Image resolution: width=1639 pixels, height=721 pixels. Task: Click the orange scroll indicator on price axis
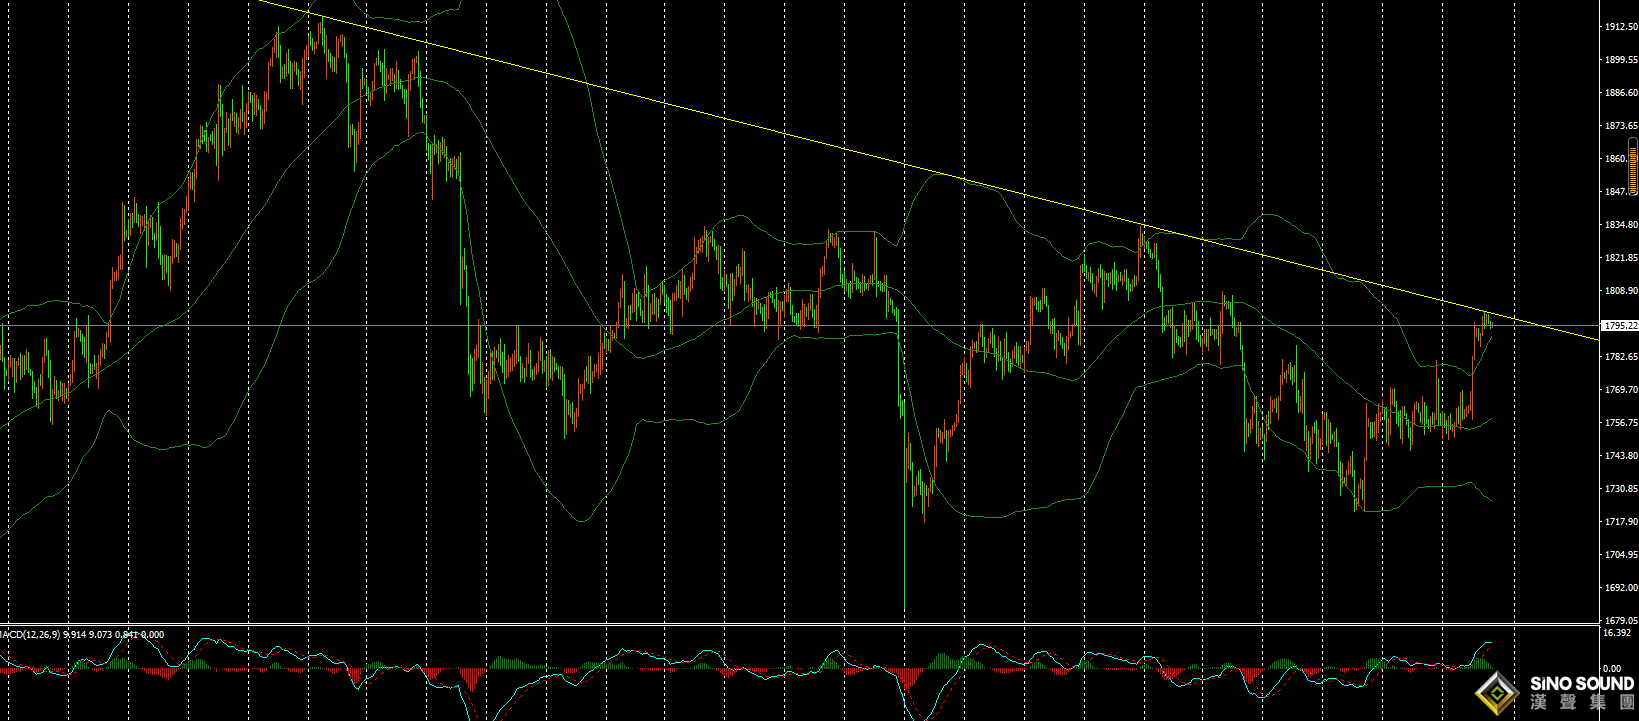tap(1633, 166)
